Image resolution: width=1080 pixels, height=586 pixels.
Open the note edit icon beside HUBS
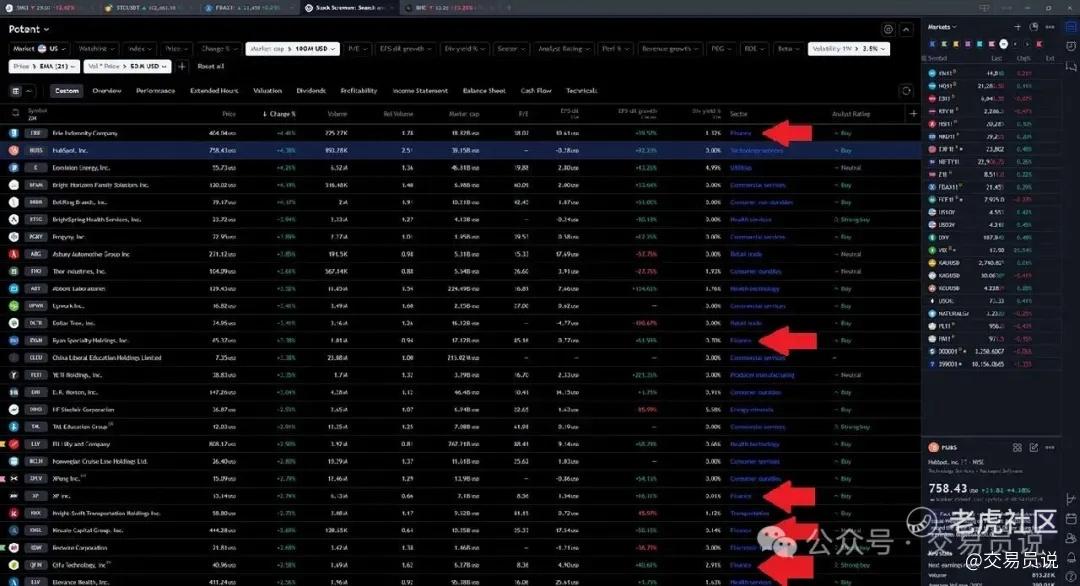click(1033, 448)
